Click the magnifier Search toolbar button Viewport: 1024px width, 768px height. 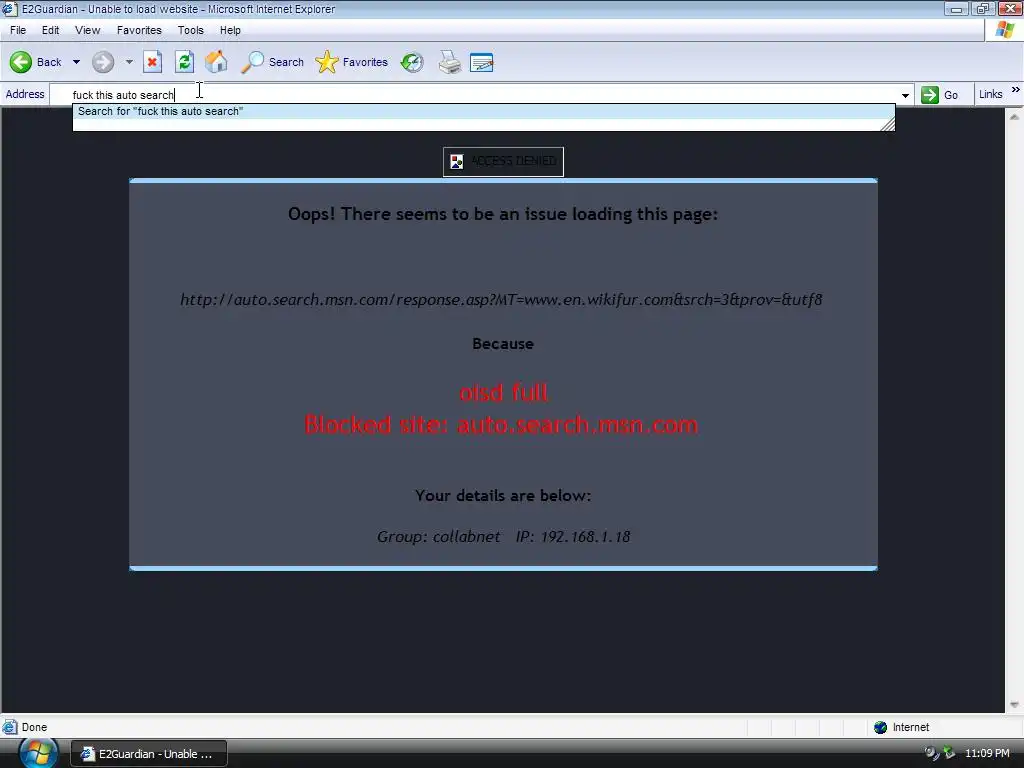click(x=272, y=62)
